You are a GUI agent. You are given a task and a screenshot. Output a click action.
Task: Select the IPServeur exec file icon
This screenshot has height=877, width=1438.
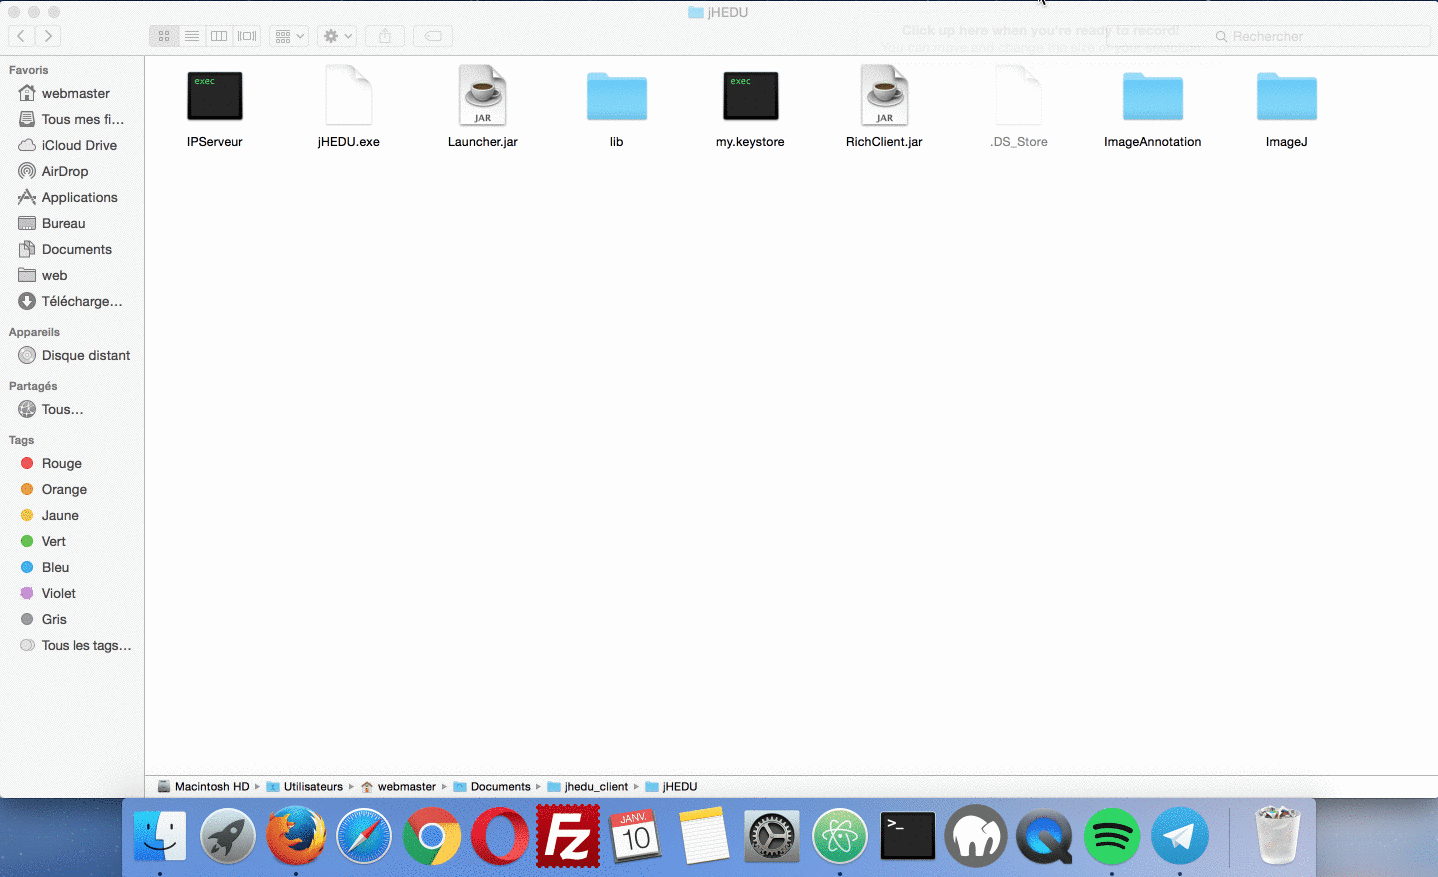coord(215,96)
